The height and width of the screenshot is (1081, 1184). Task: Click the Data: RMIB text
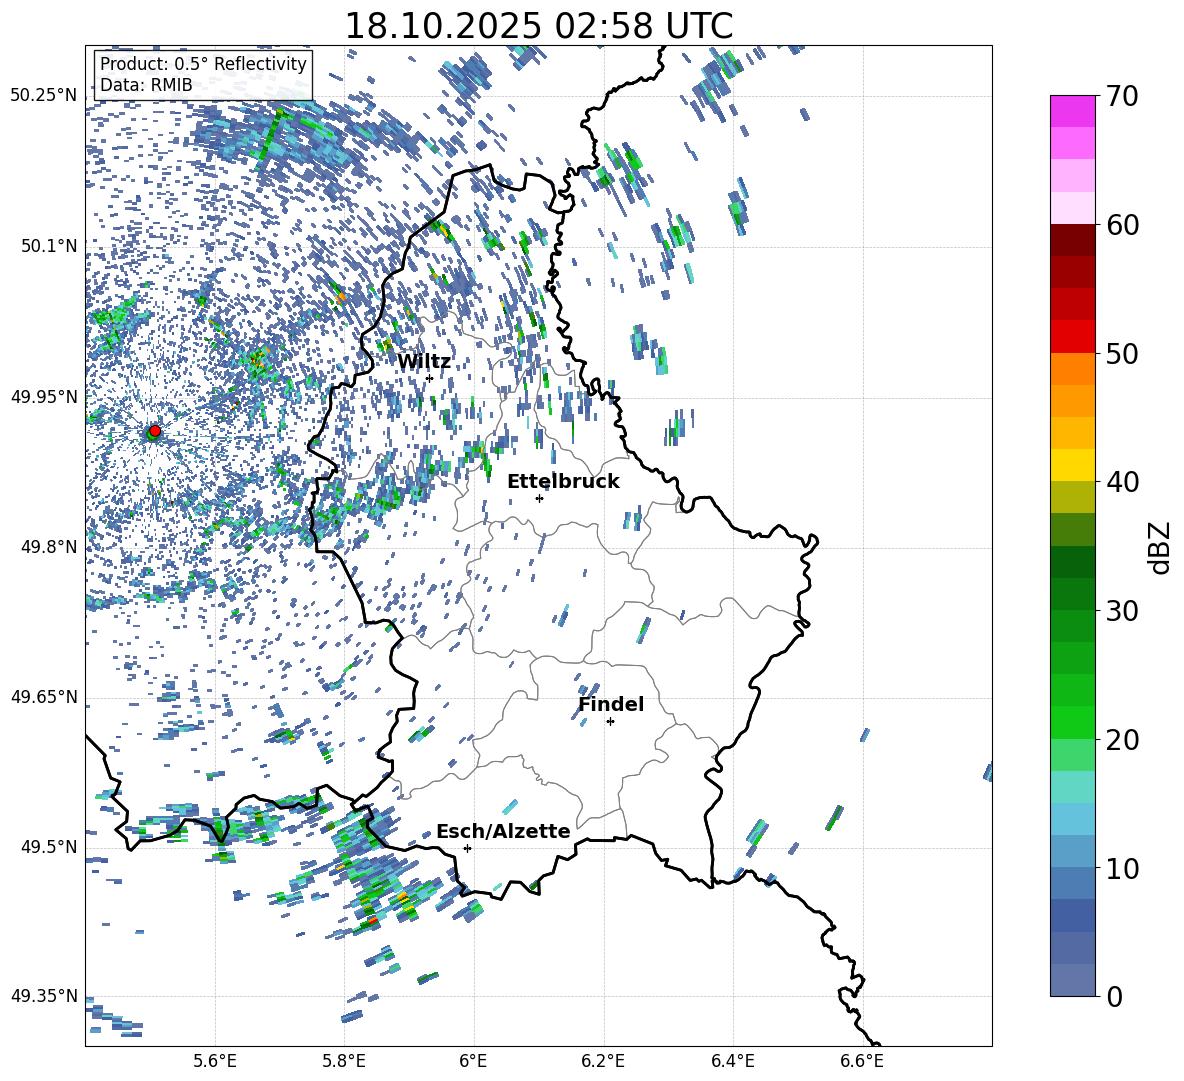146,85
